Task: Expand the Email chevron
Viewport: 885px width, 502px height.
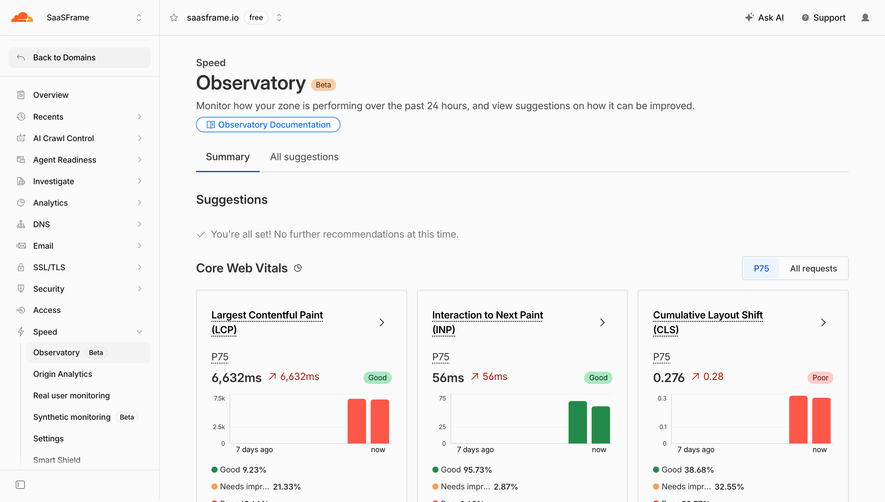Action: coord(139,246)
